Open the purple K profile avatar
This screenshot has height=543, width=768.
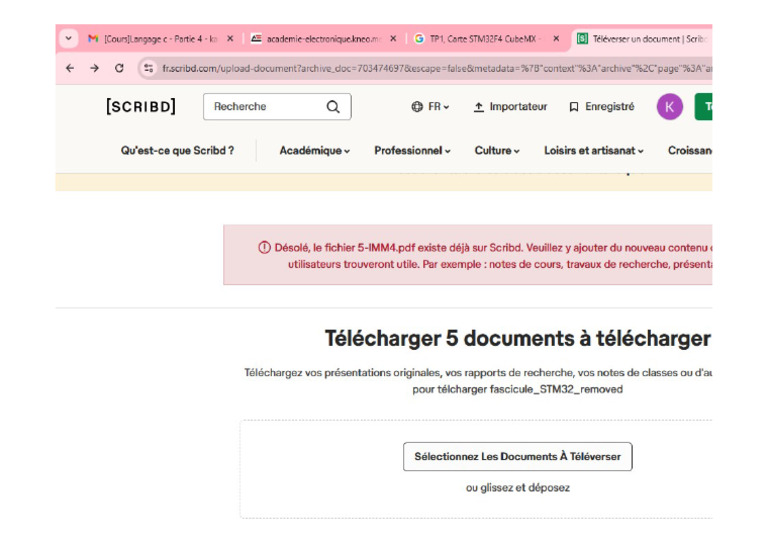pos(670,107)
